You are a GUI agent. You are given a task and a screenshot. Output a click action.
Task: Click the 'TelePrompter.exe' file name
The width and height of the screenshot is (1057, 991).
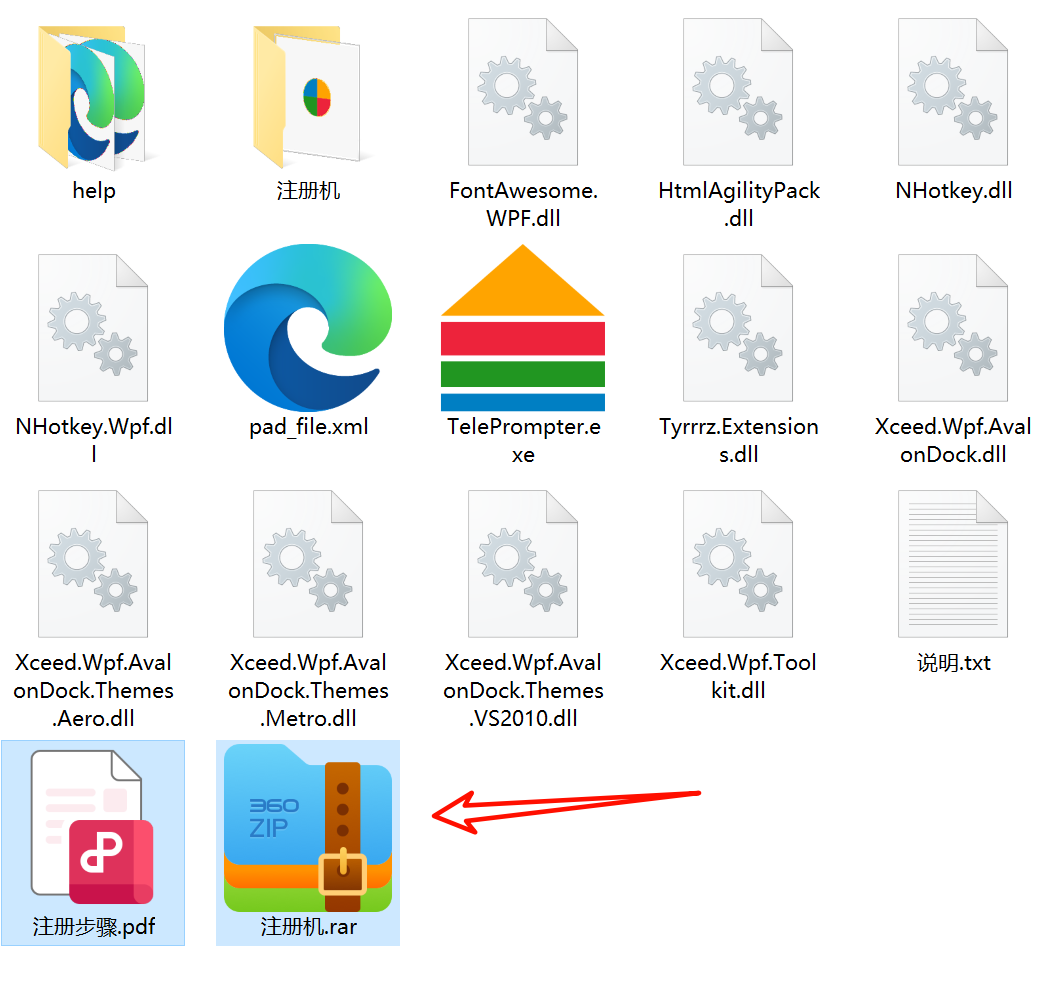tap(524, 440)
